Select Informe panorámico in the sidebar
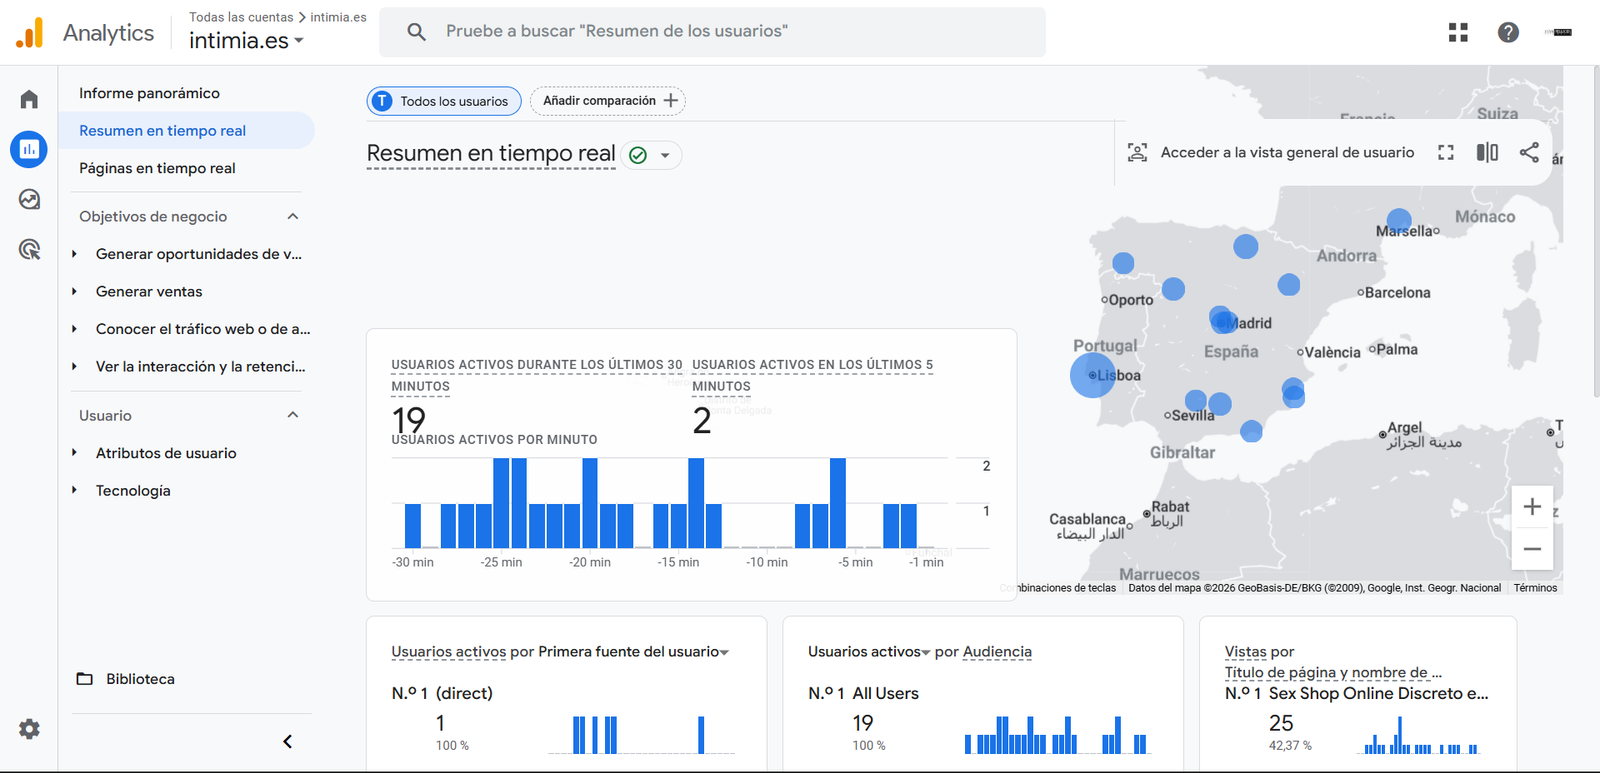Viewport: 1600px width, 773px height. pyautogui.click(x=149, y=93)
